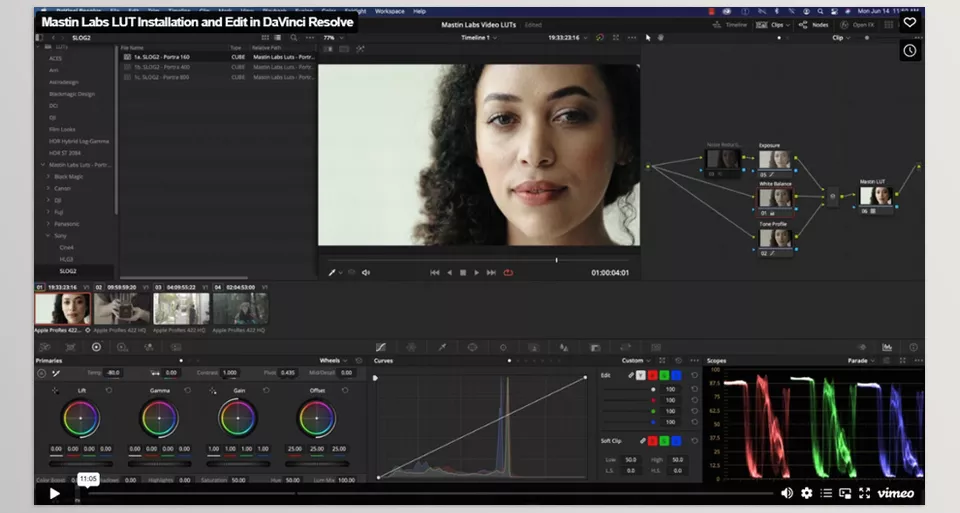Screen dimensions: 960x513
Task: Collapse the Sony LUT folder
Action: point(48,236)
